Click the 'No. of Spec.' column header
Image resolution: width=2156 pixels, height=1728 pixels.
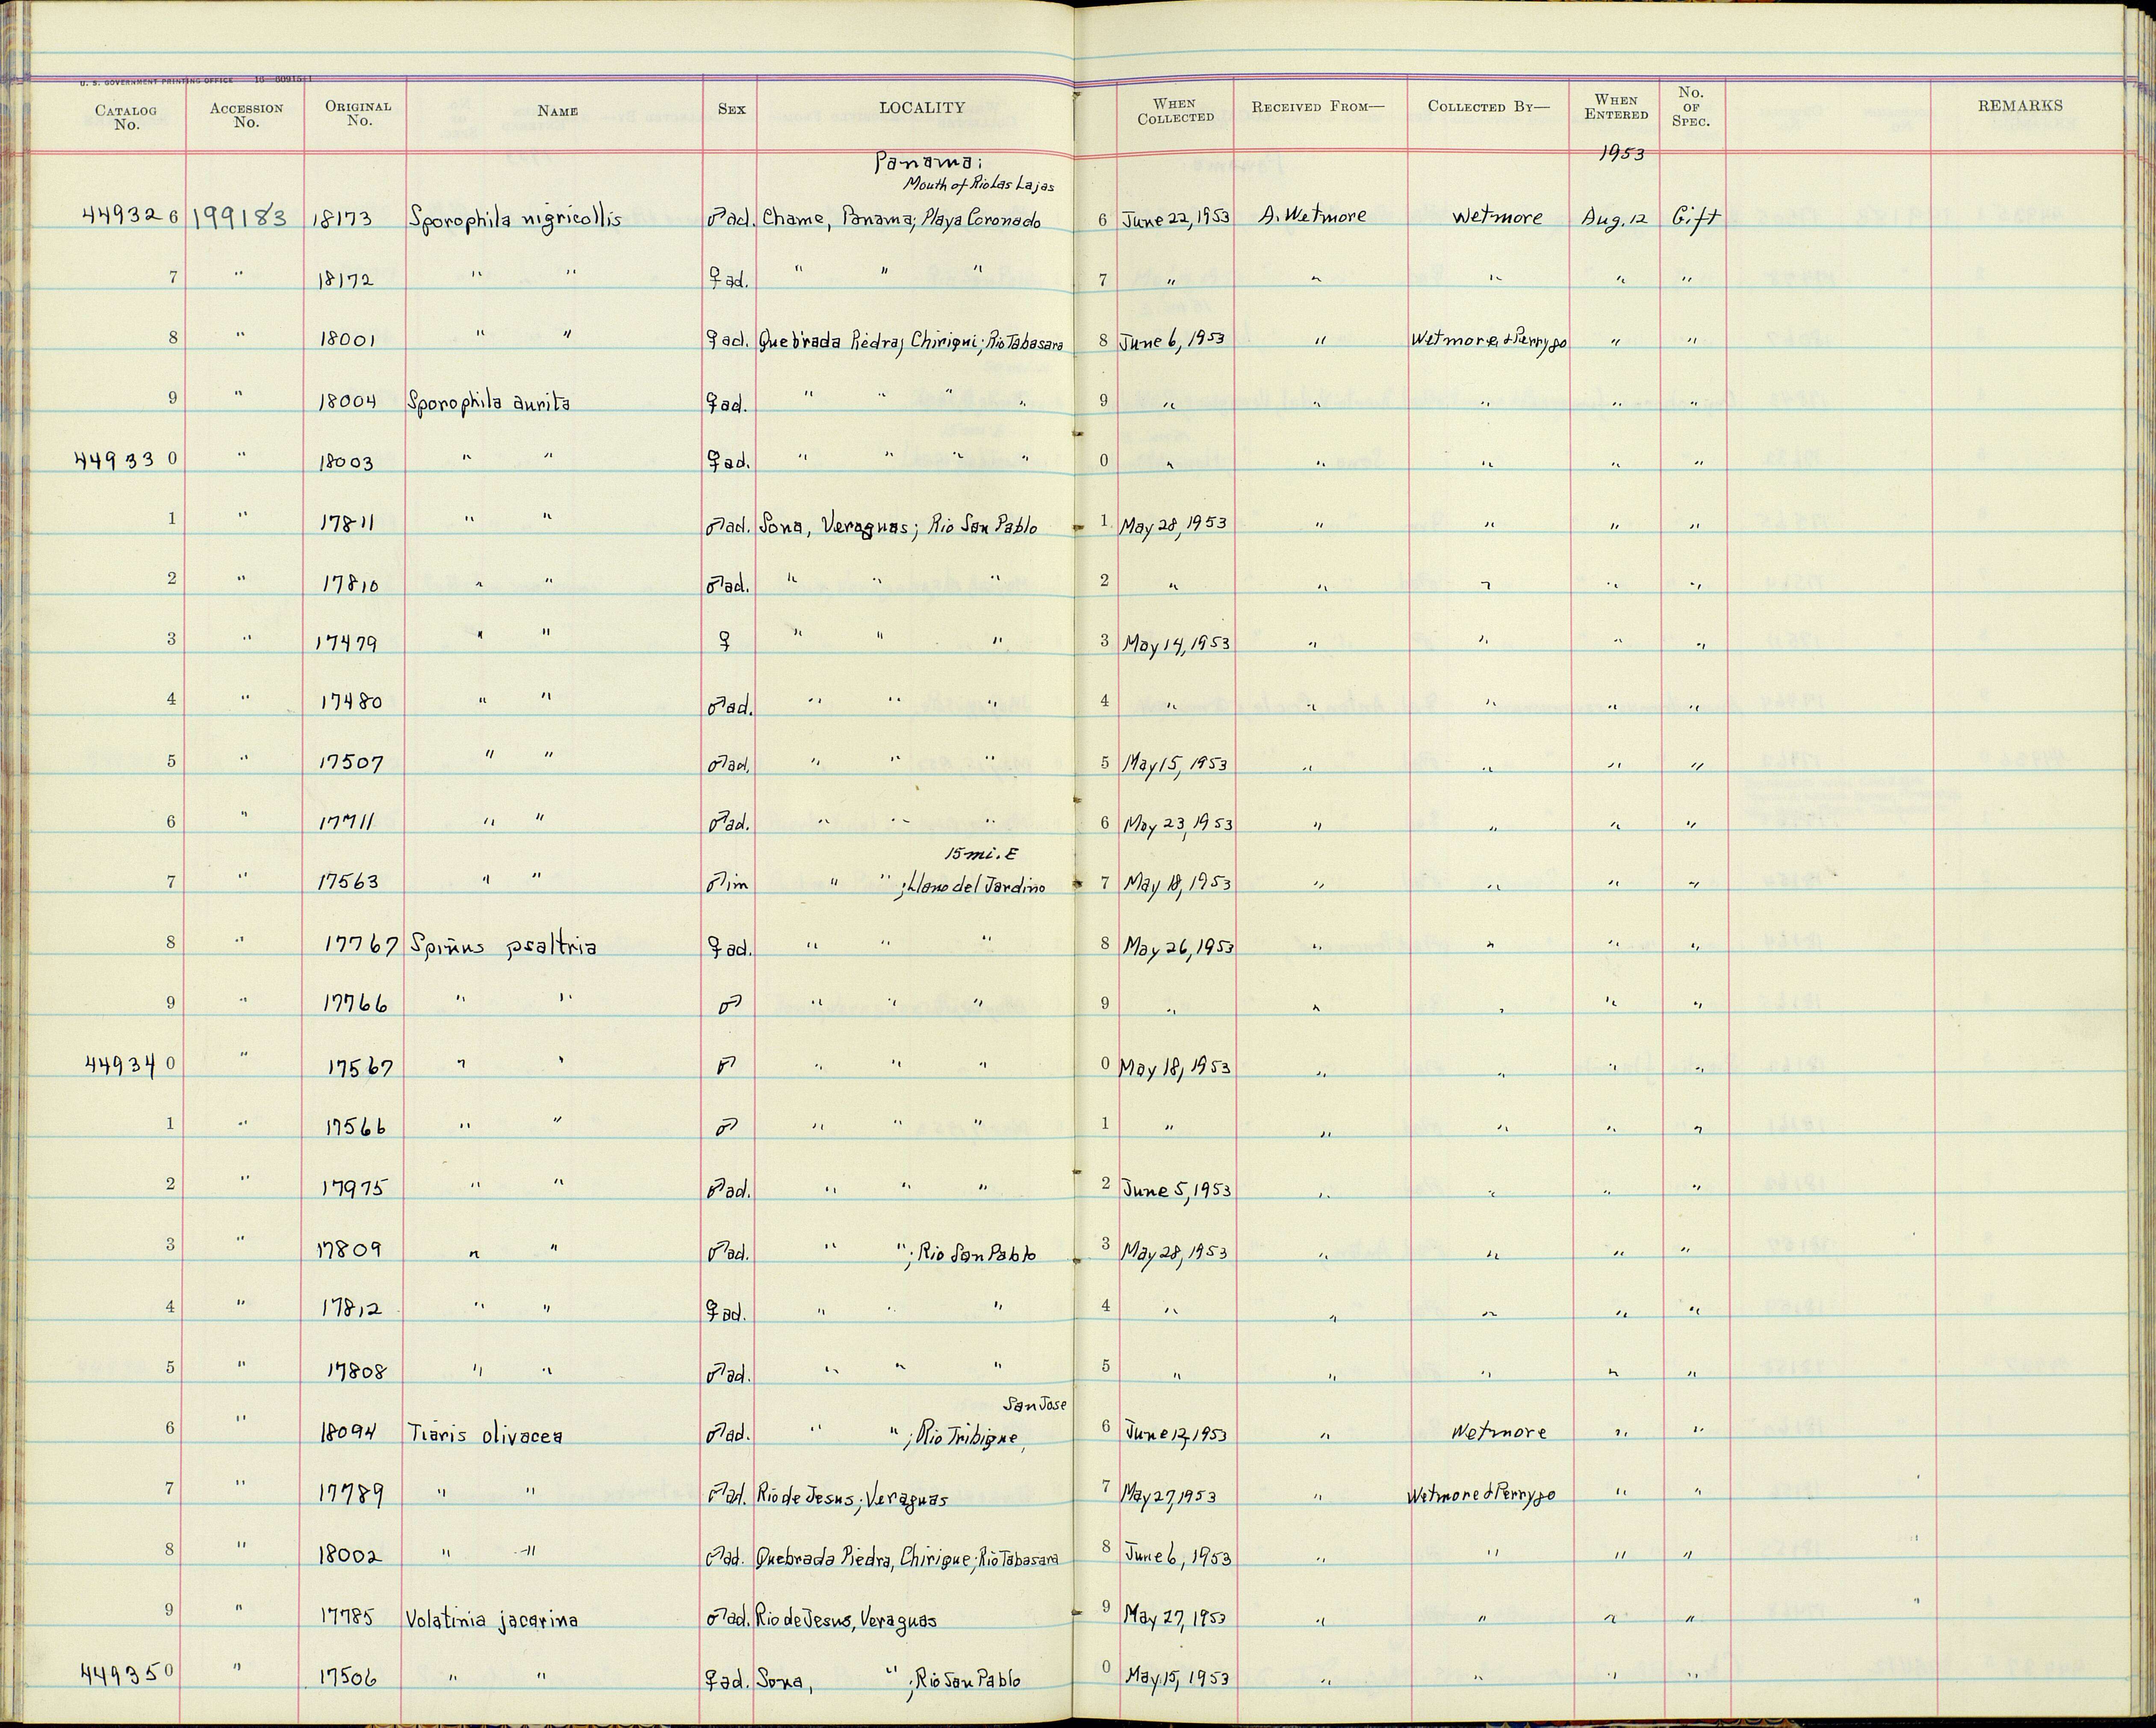point(1691,107)
